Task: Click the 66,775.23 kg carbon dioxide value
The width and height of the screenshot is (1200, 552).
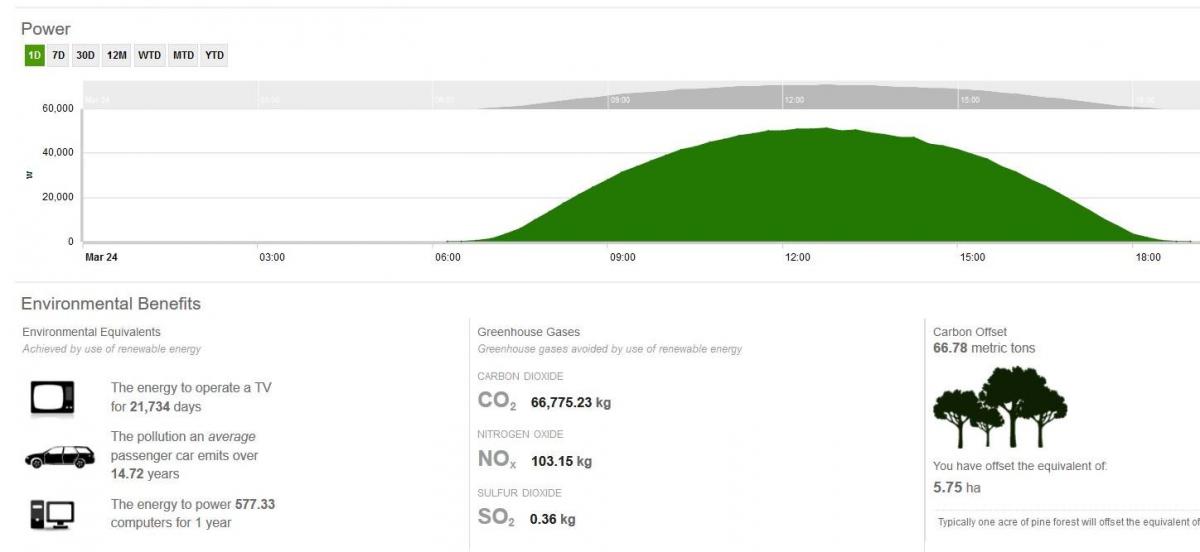Action: tap(570, 403)
